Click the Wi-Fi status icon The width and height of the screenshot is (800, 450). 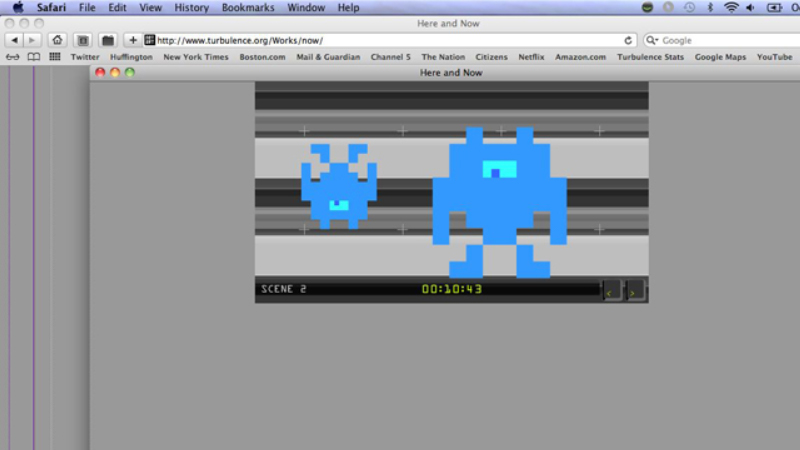(x=731, y=8)
